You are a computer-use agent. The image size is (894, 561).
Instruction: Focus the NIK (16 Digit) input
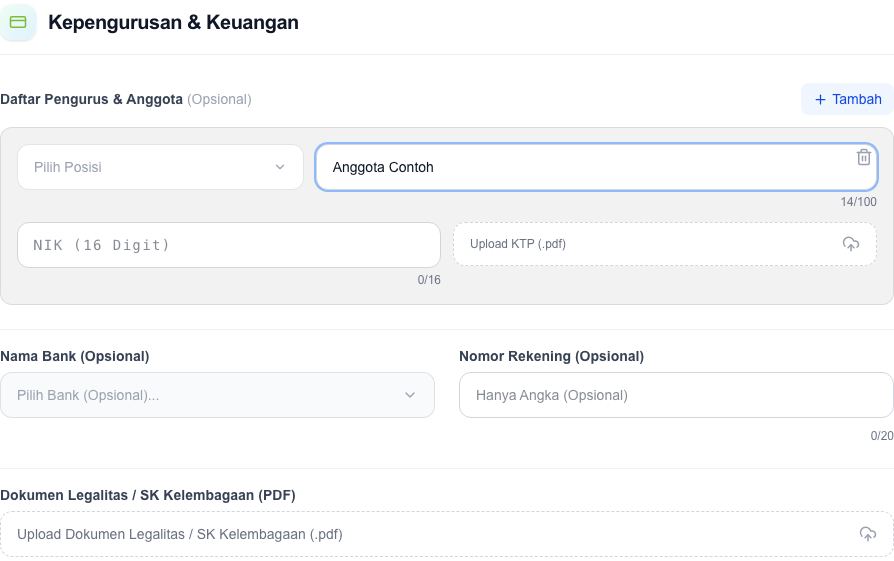pos(229,245)
